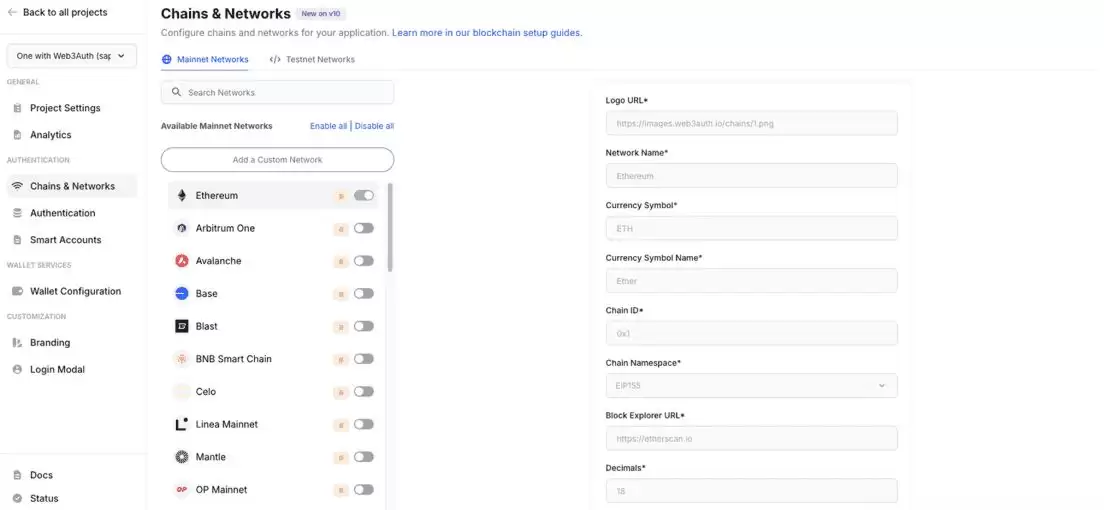Image resolution: width=1104 pixels, height=510 pixels.
Task: Go to Branding customization page
Action: 72,342
